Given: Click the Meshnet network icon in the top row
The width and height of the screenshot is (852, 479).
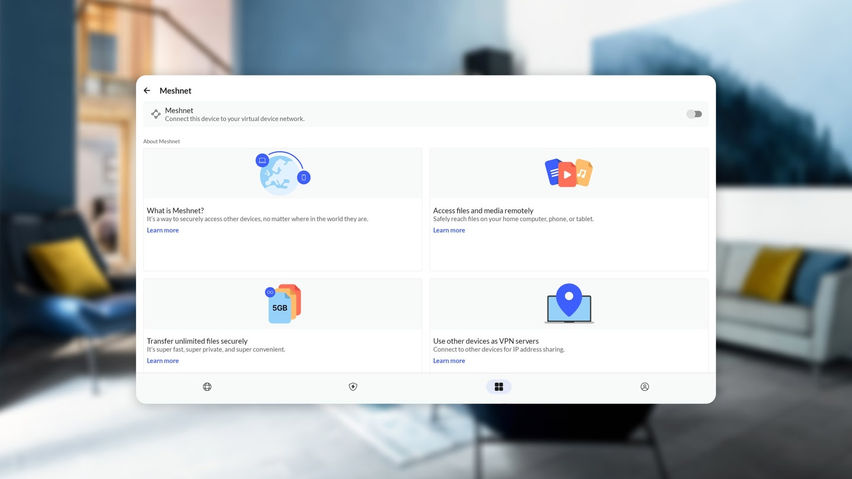Looking at the screenshot, I should [155, 114].
